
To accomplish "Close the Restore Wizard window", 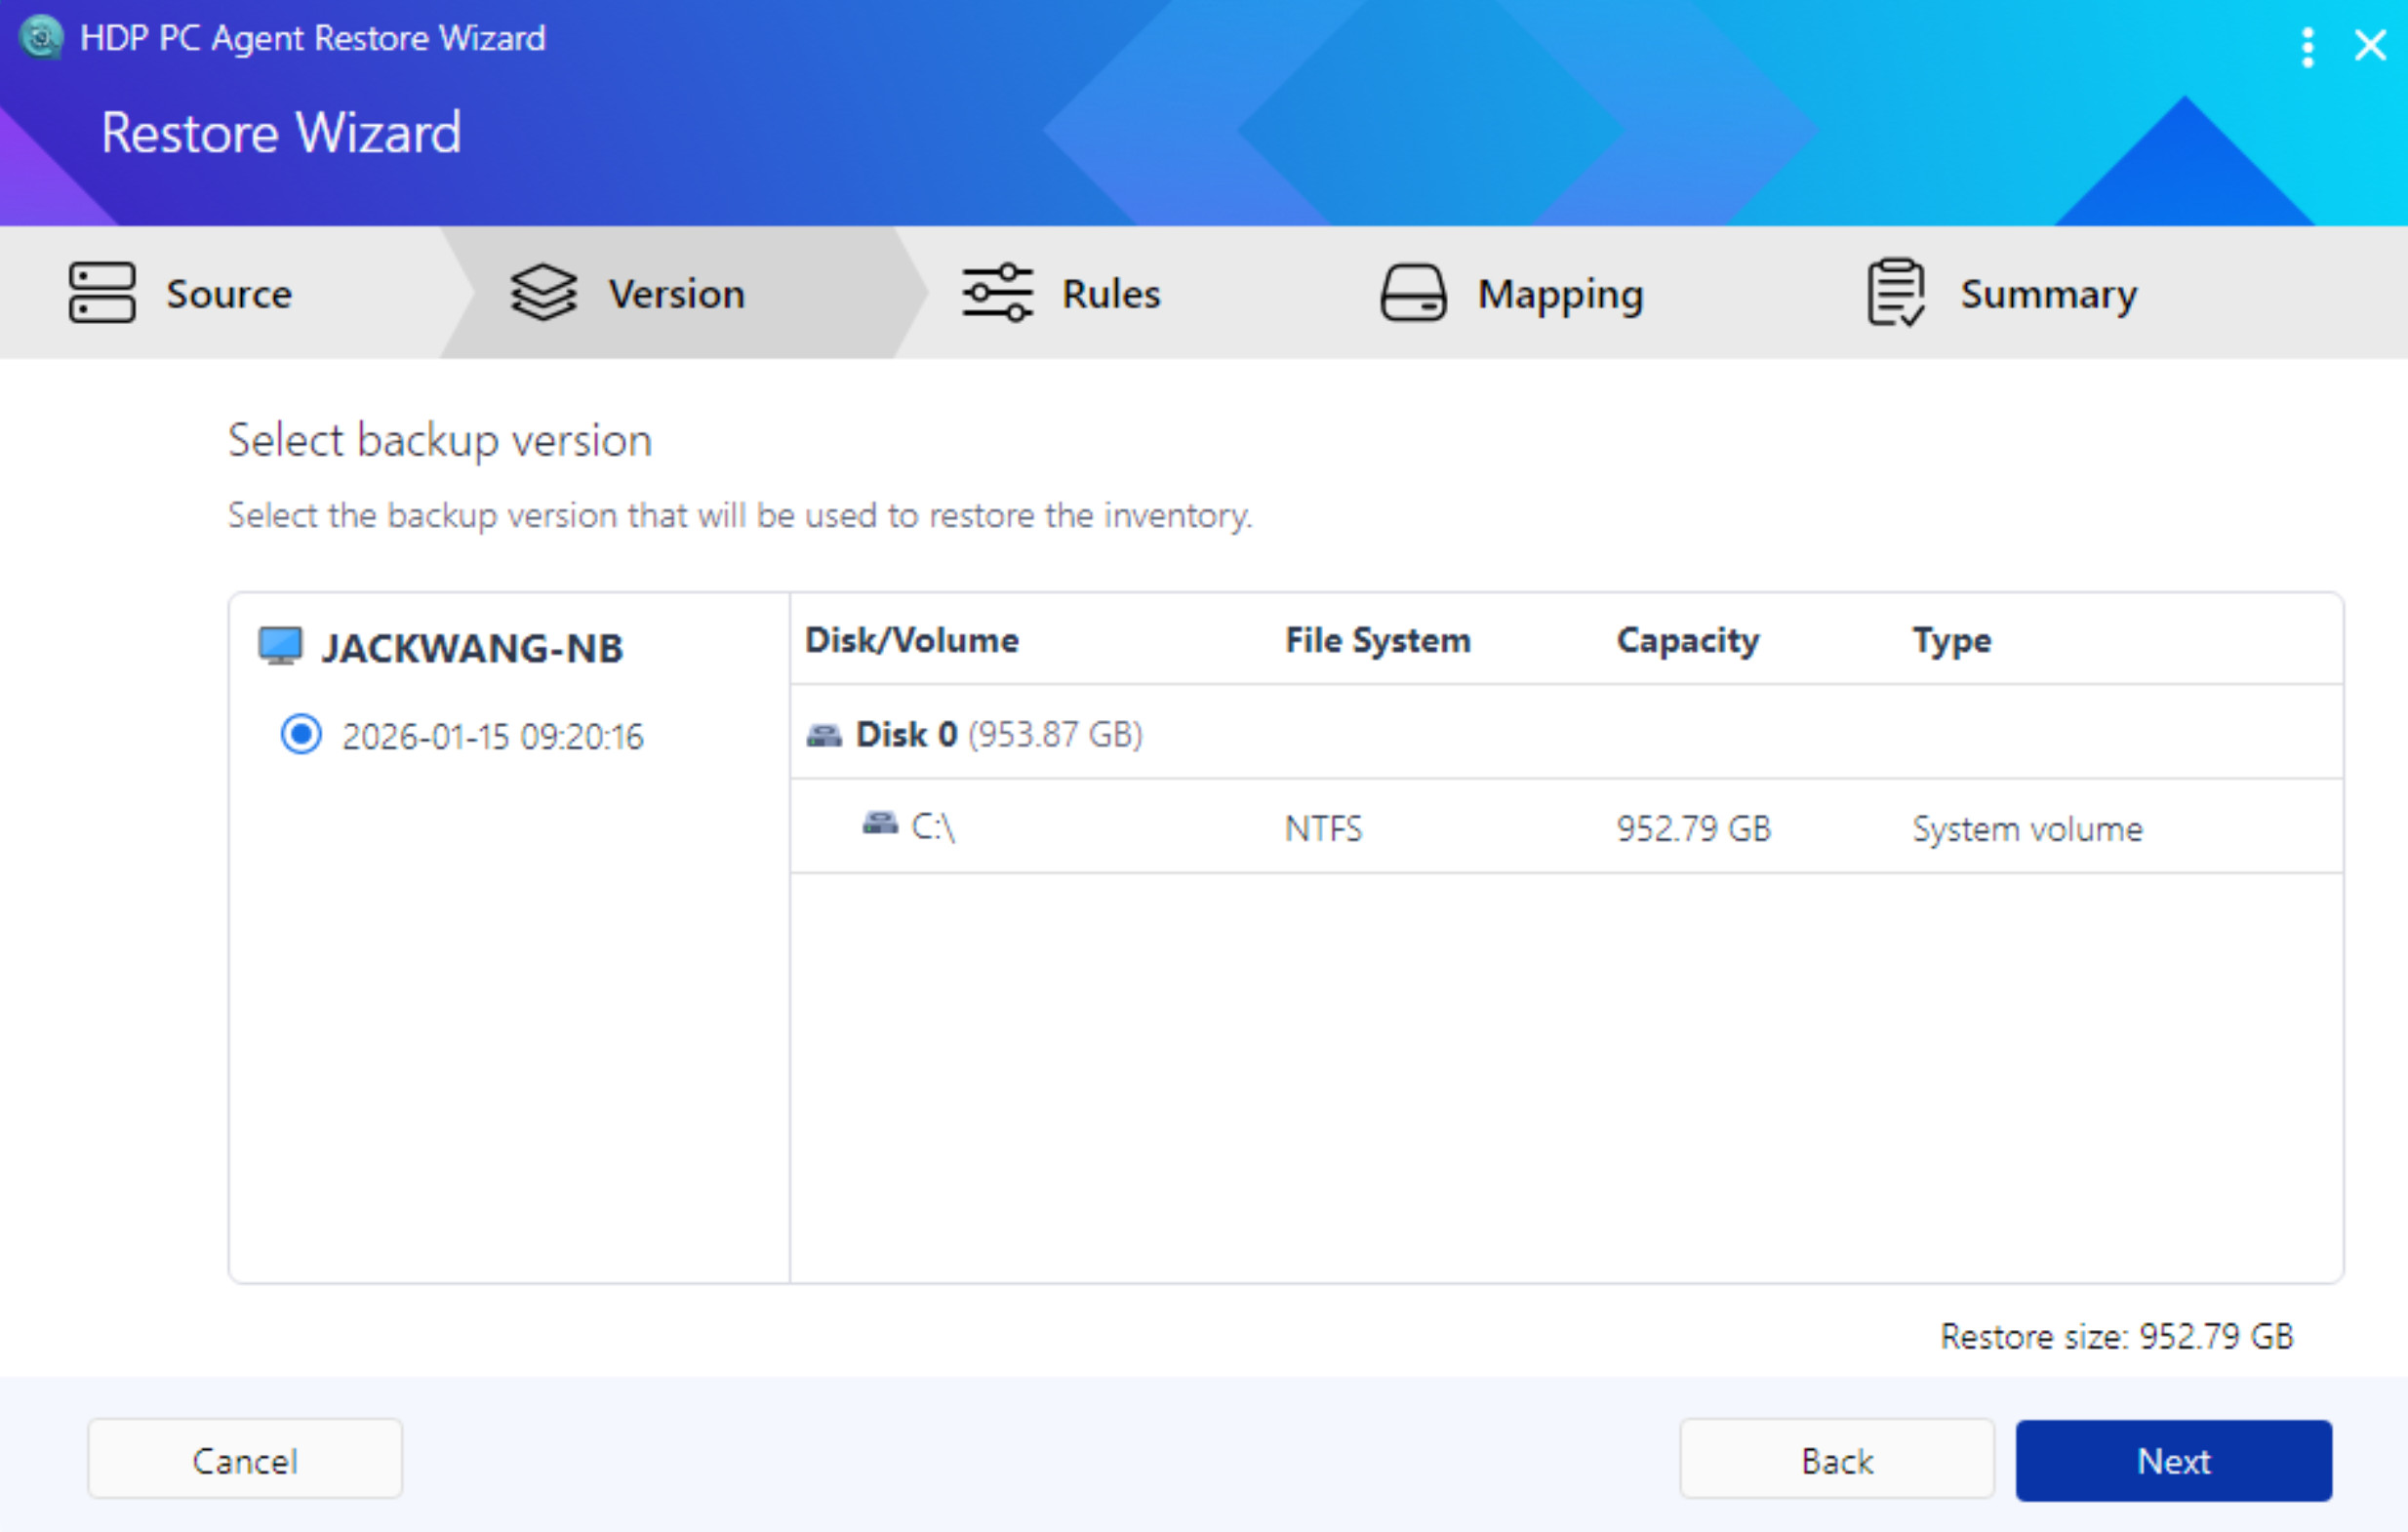I will coord(2369,46).
